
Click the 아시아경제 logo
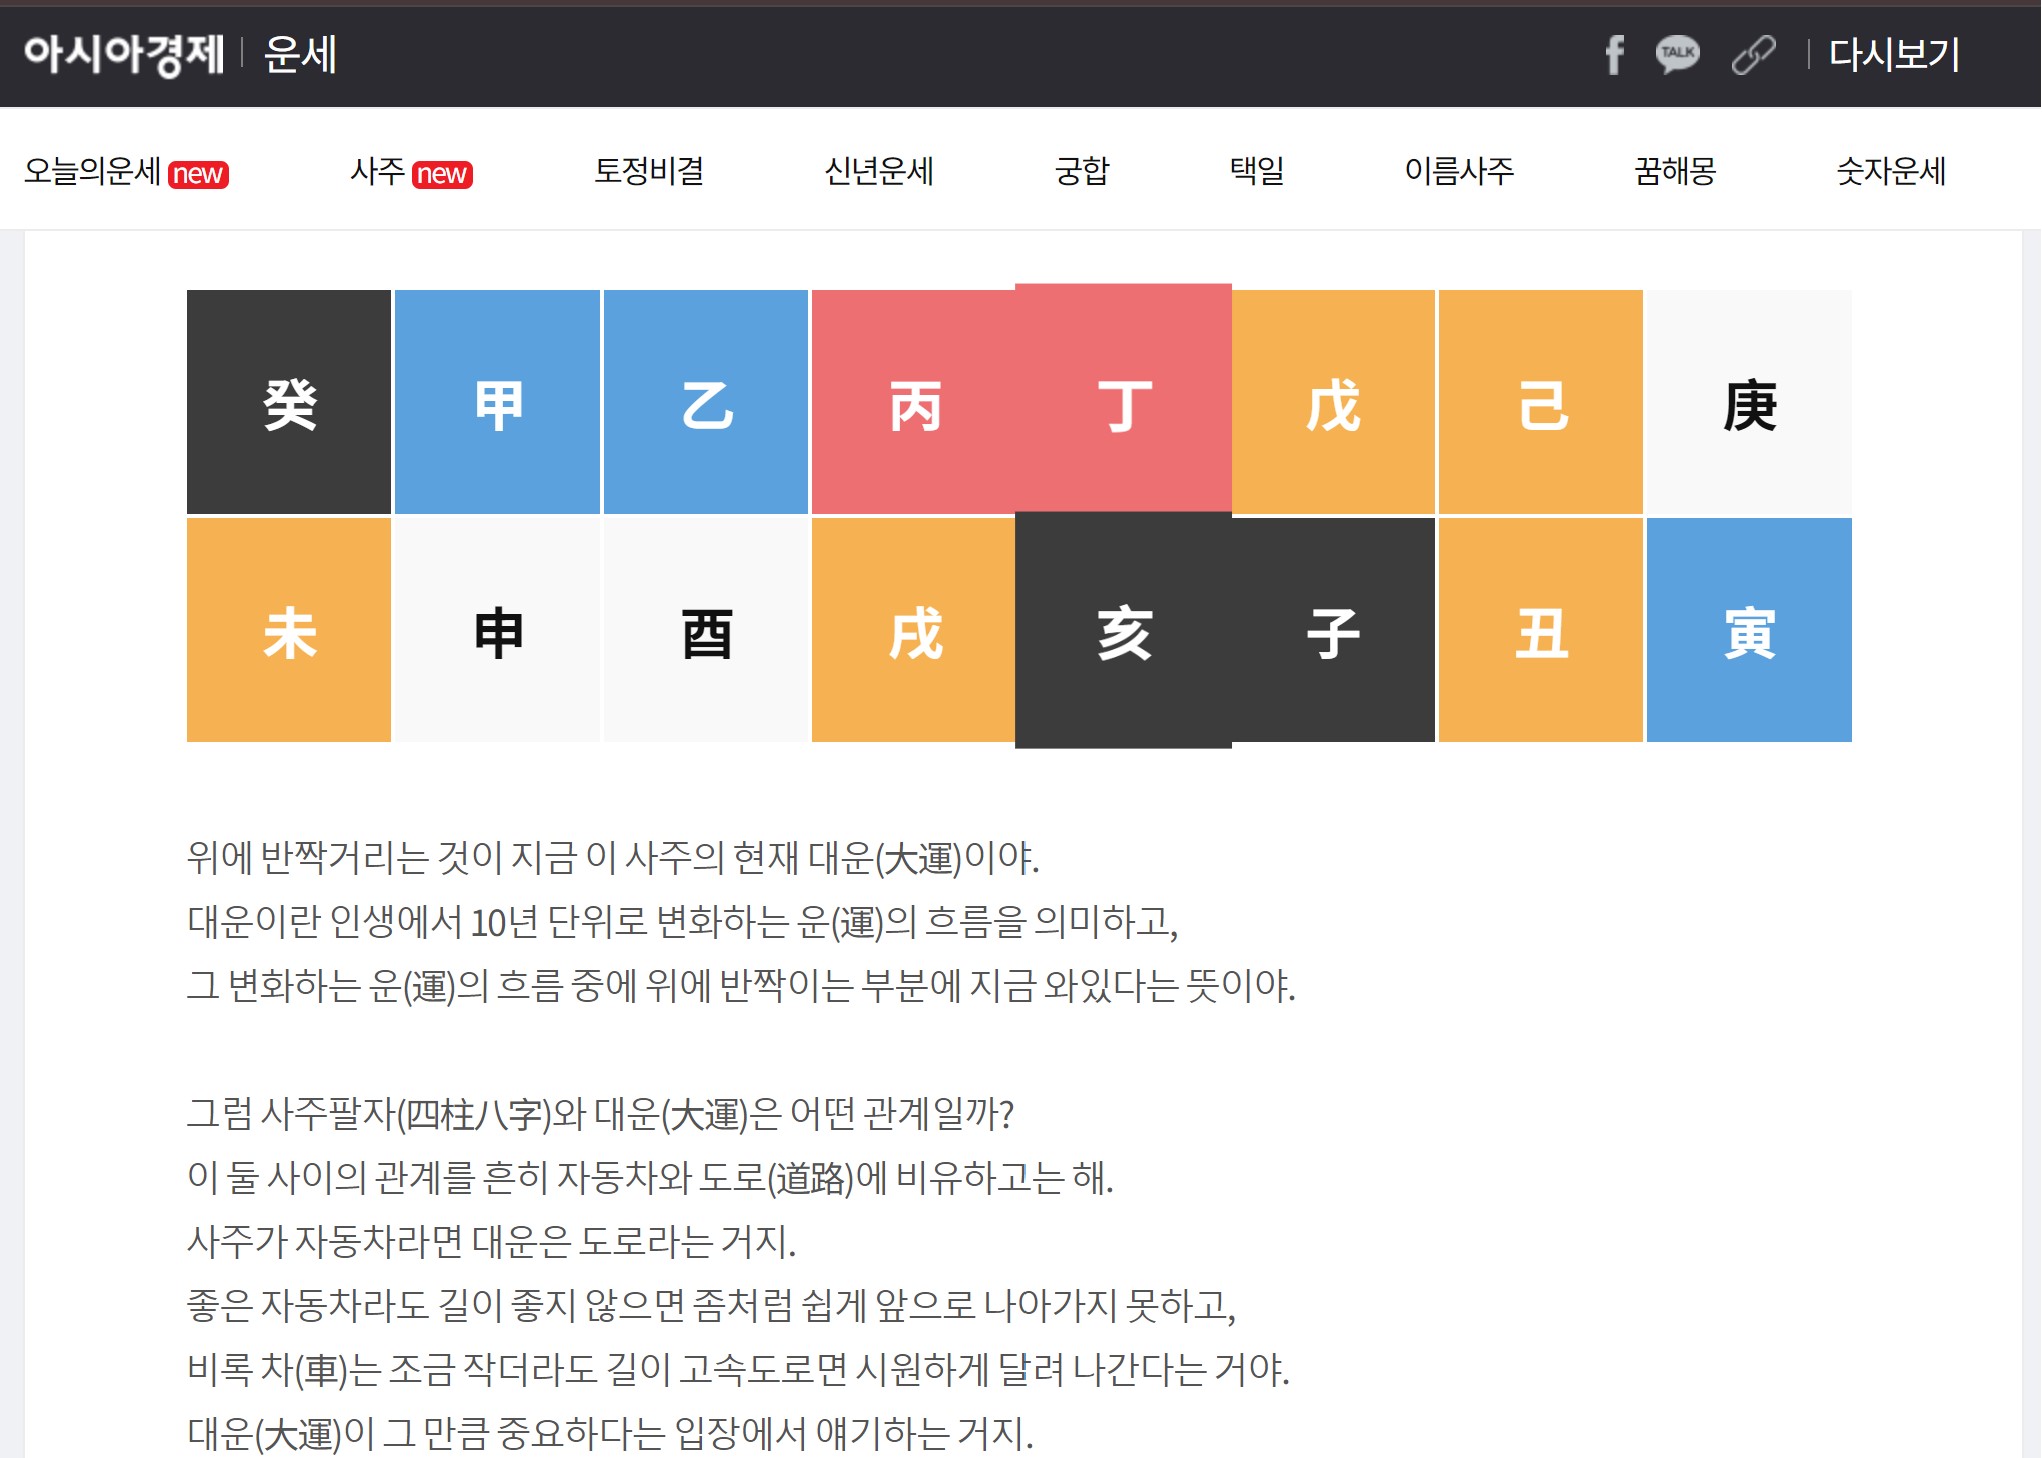124,54
